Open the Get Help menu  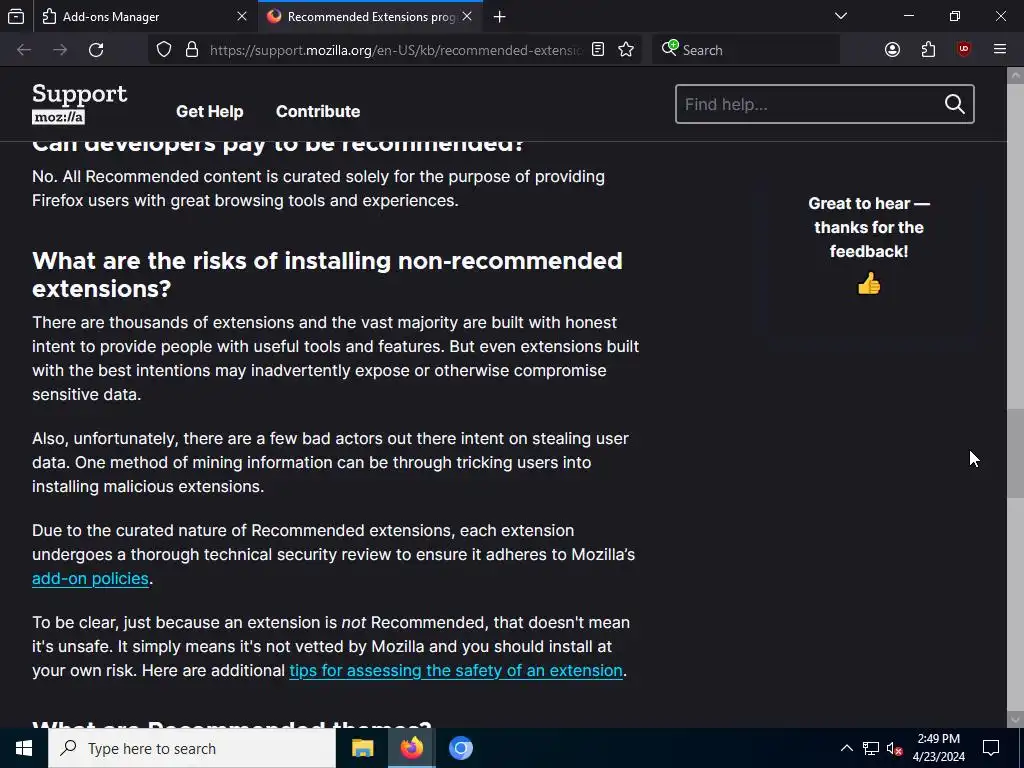tap(210, 112)
